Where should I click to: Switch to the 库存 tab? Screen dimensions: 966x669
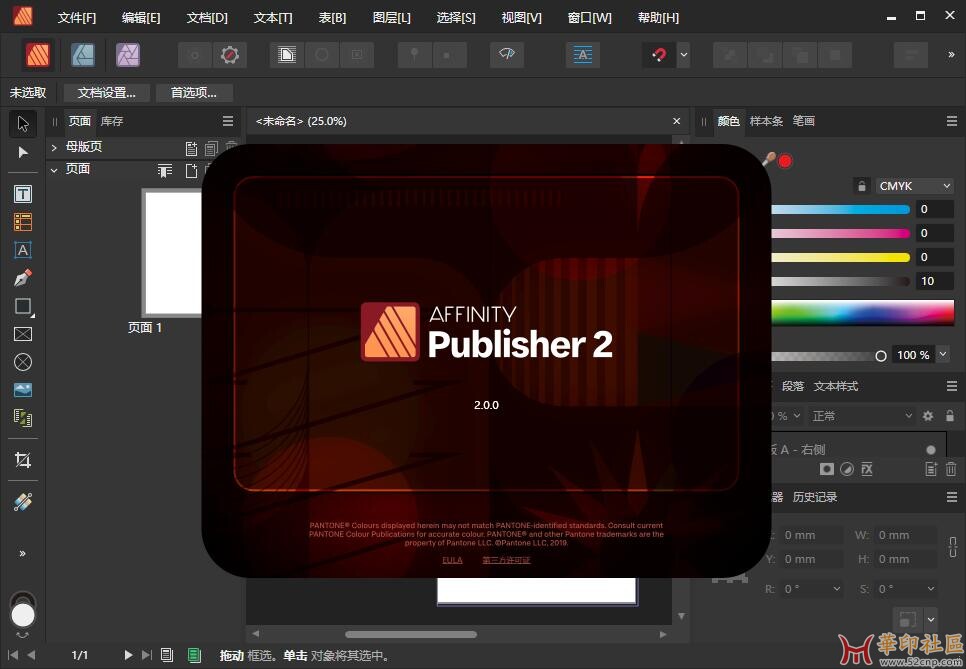click(x=112, y=121)
